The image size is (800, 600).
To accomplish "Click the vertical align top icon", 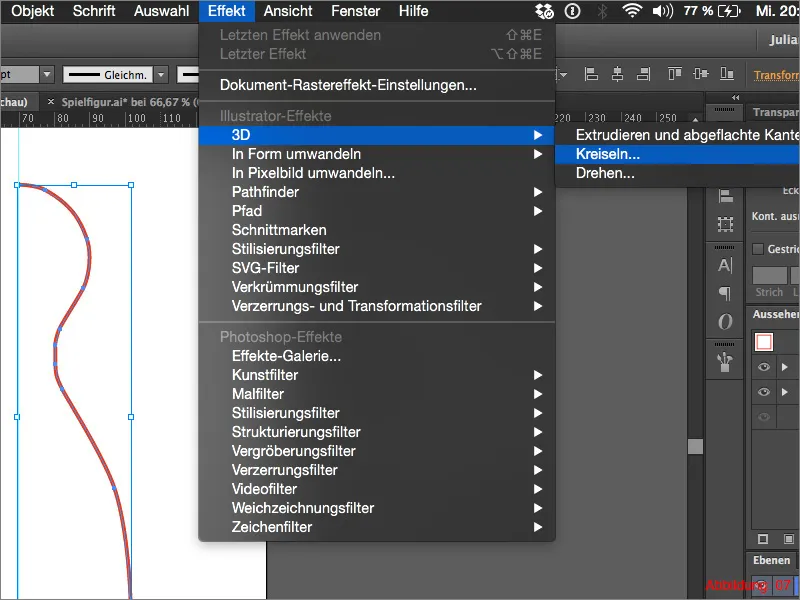I will [674, 74].
